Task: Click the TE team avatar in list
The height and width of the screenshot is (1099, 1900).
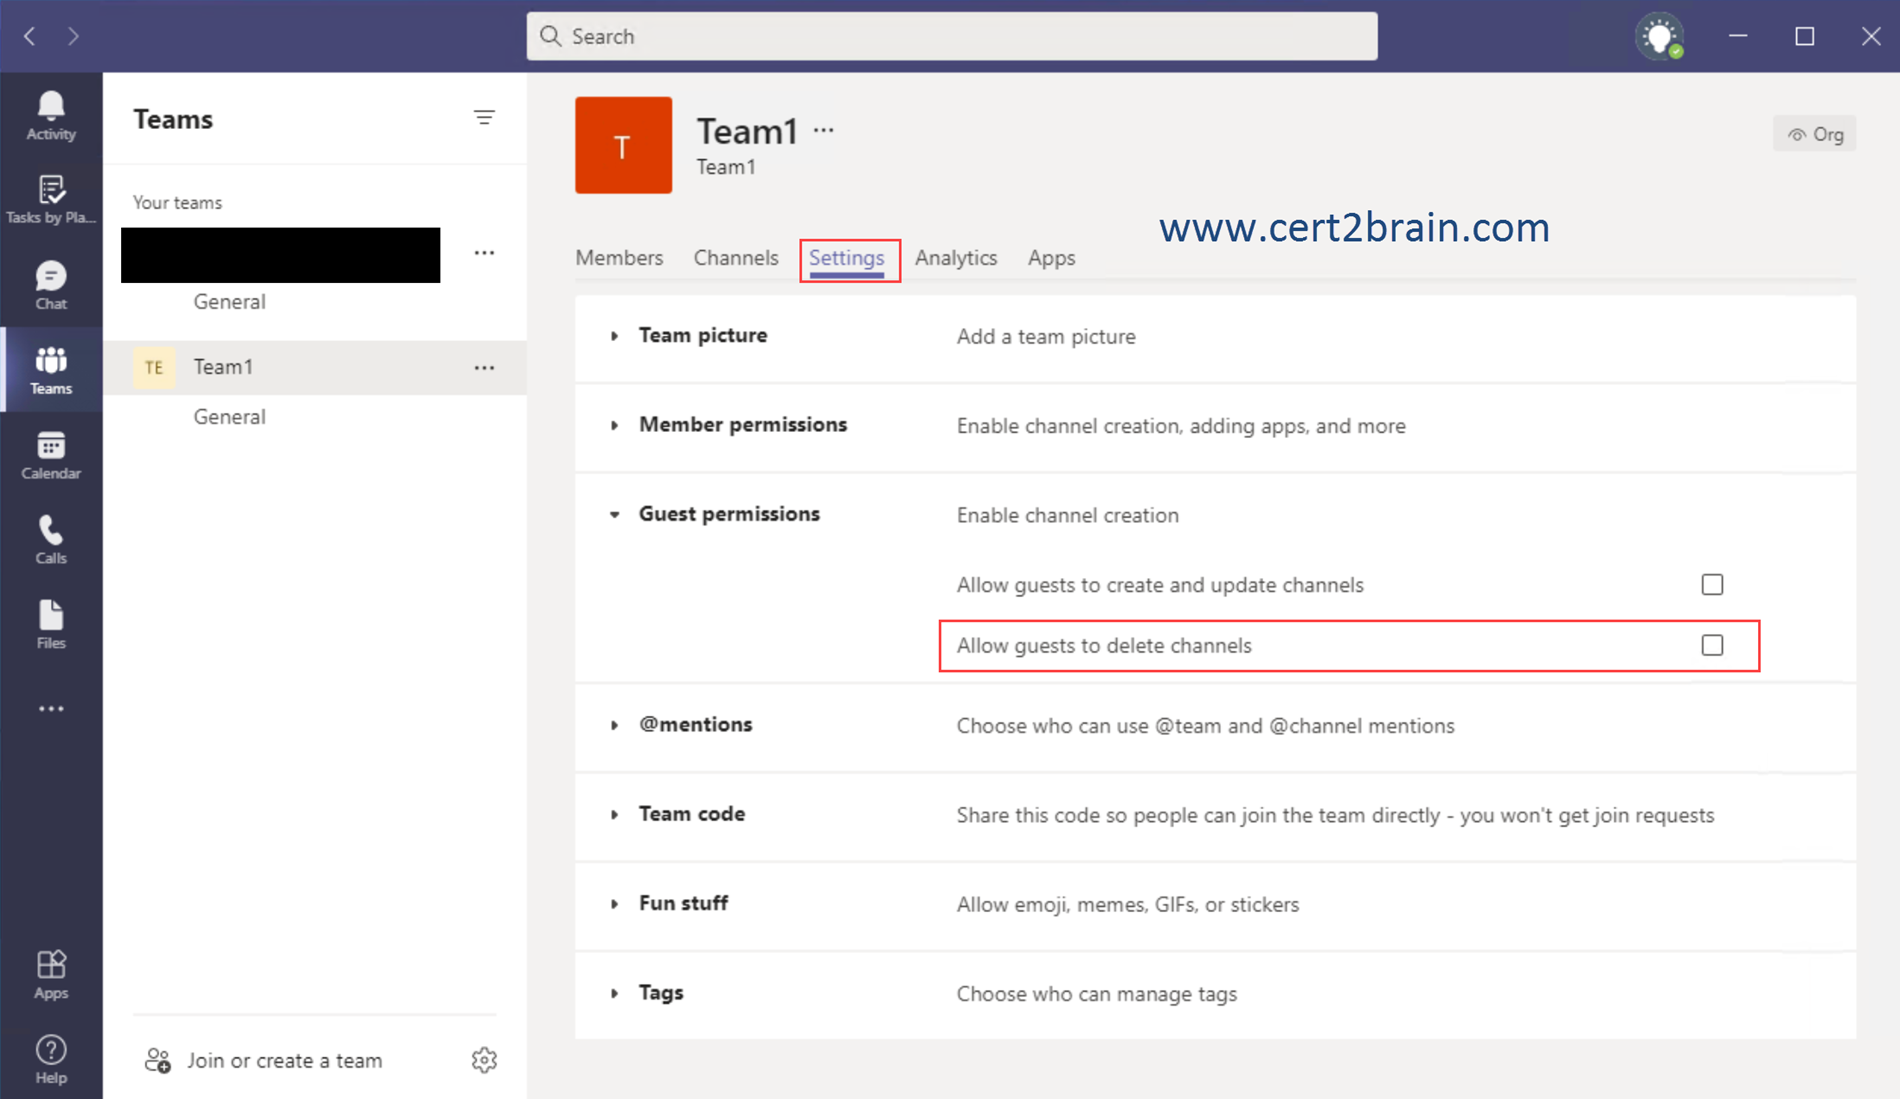Action: [x=154, y=367]
